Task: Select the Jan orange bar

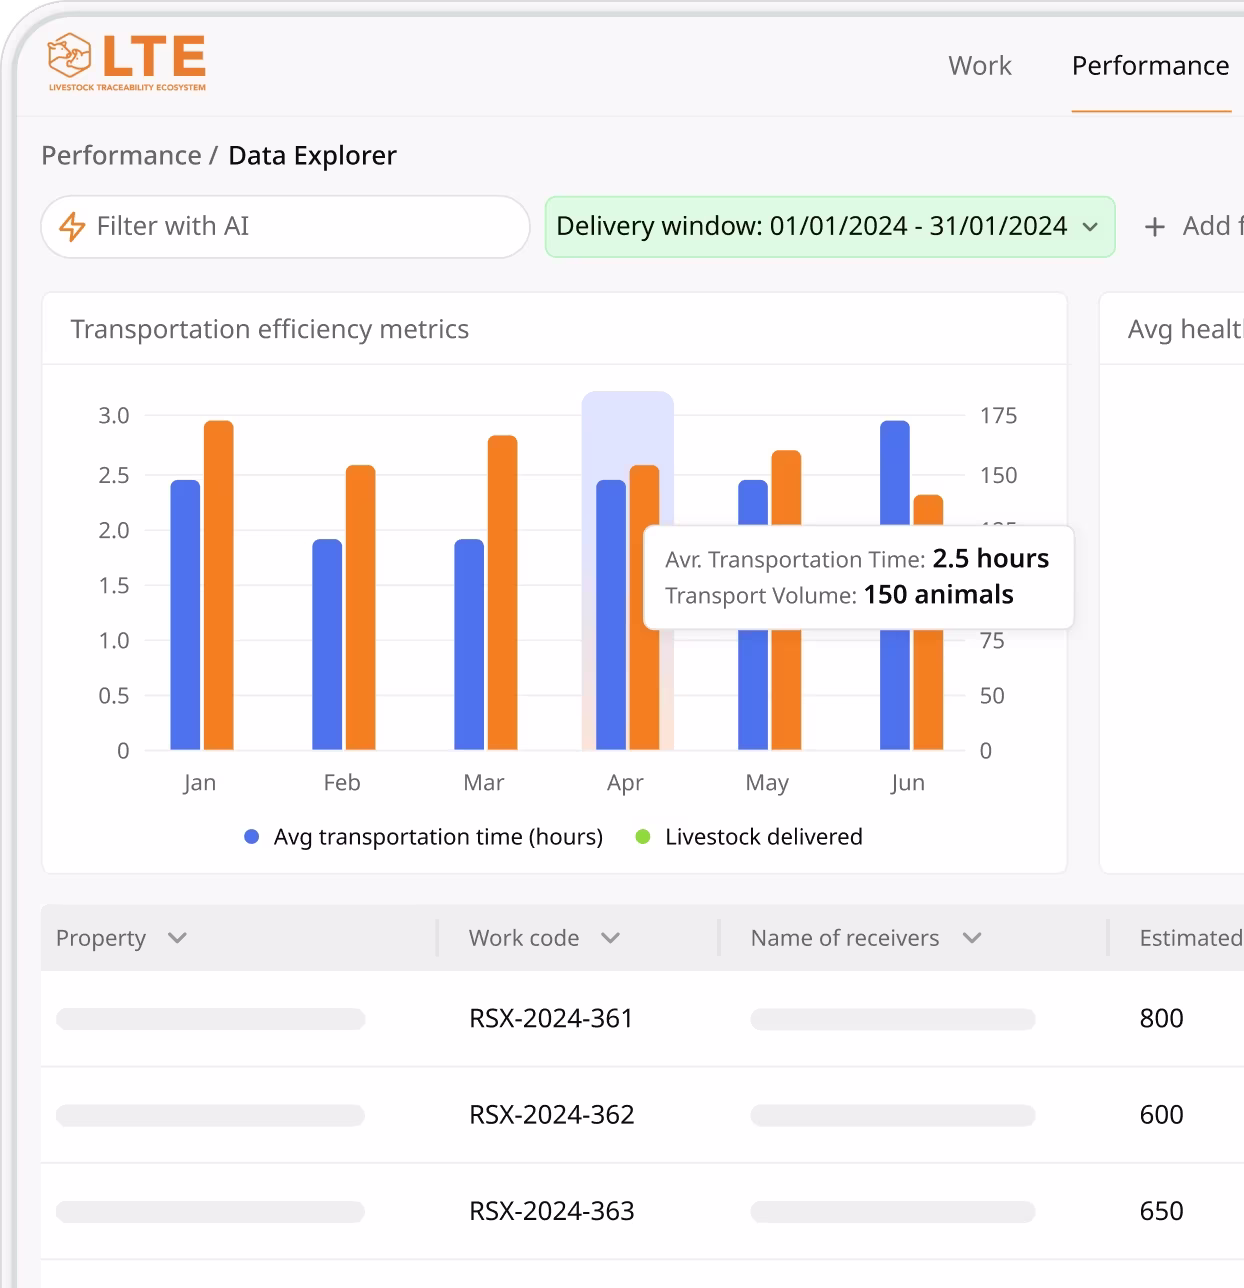Action: point(219,585)
